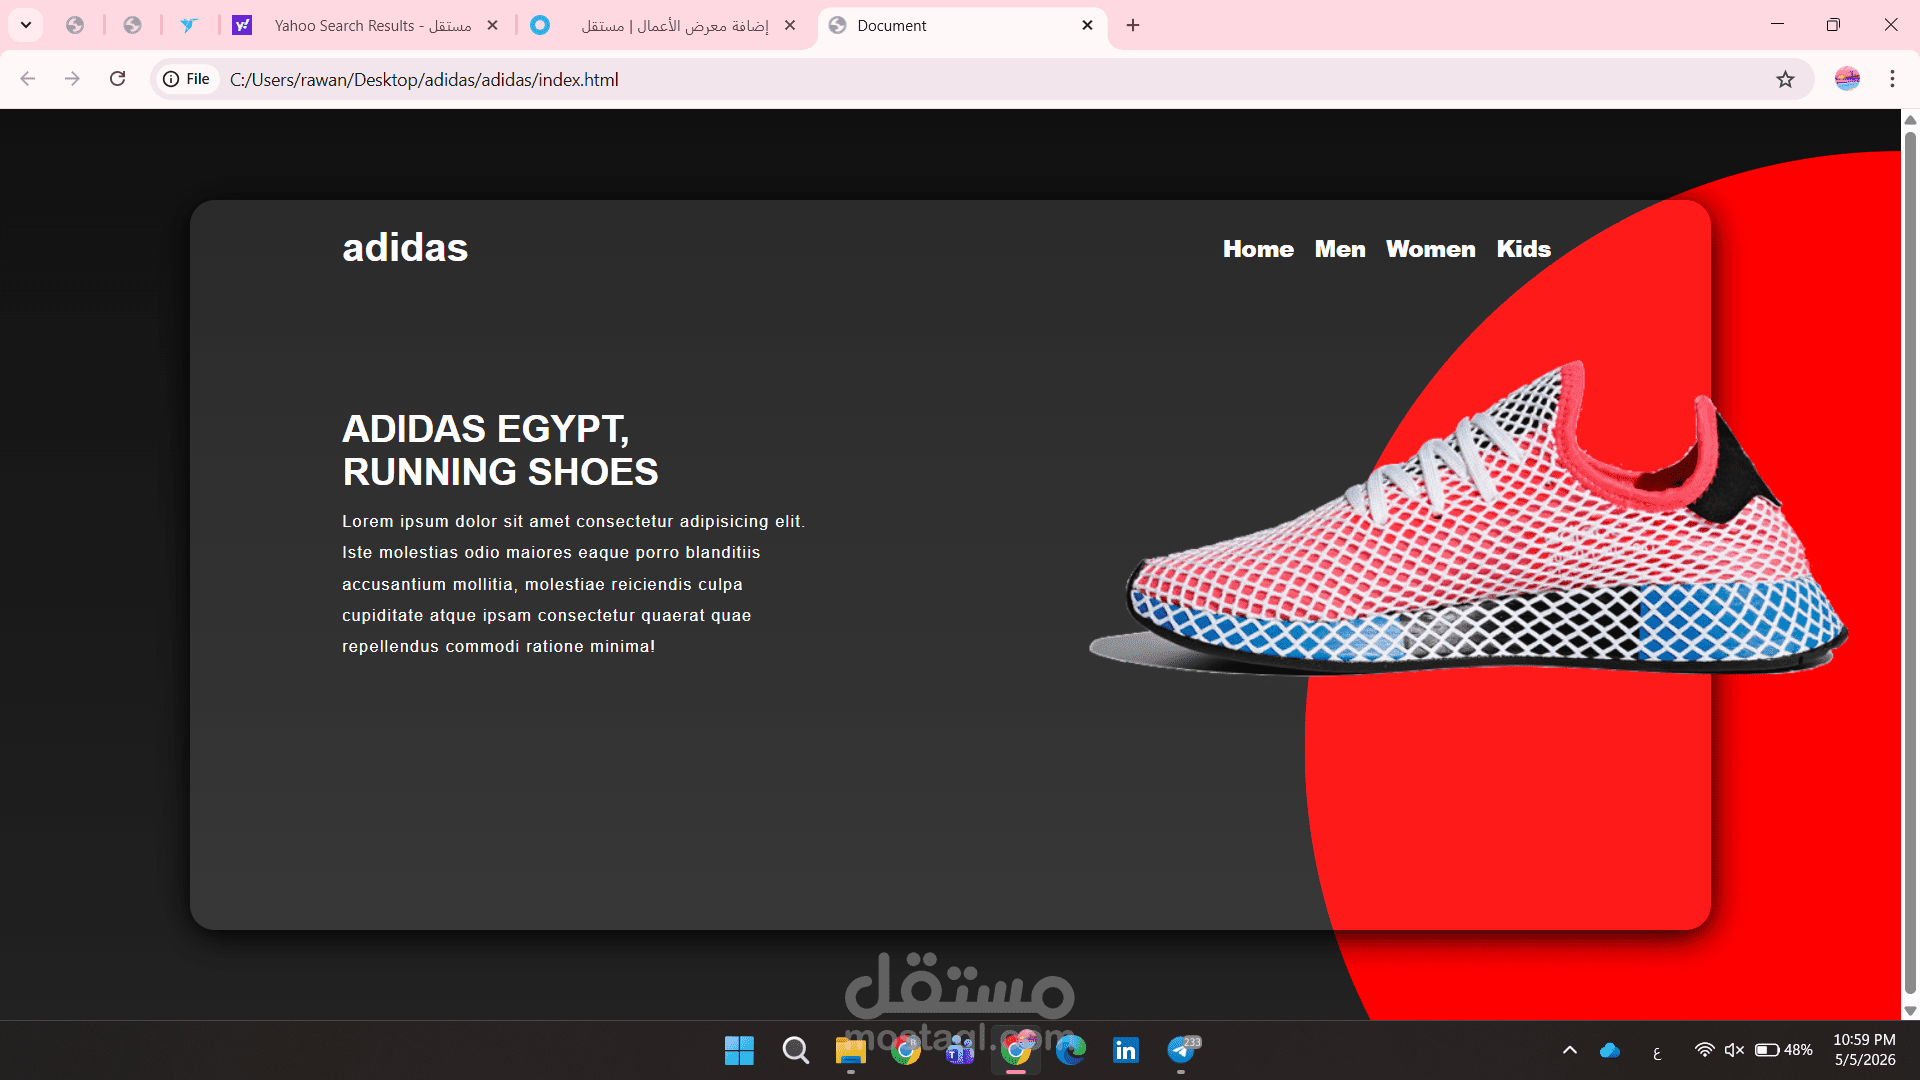1920x1080 pixels.
Task: Bookmark this page with the star icon
Action: [x=1785, y=79]
